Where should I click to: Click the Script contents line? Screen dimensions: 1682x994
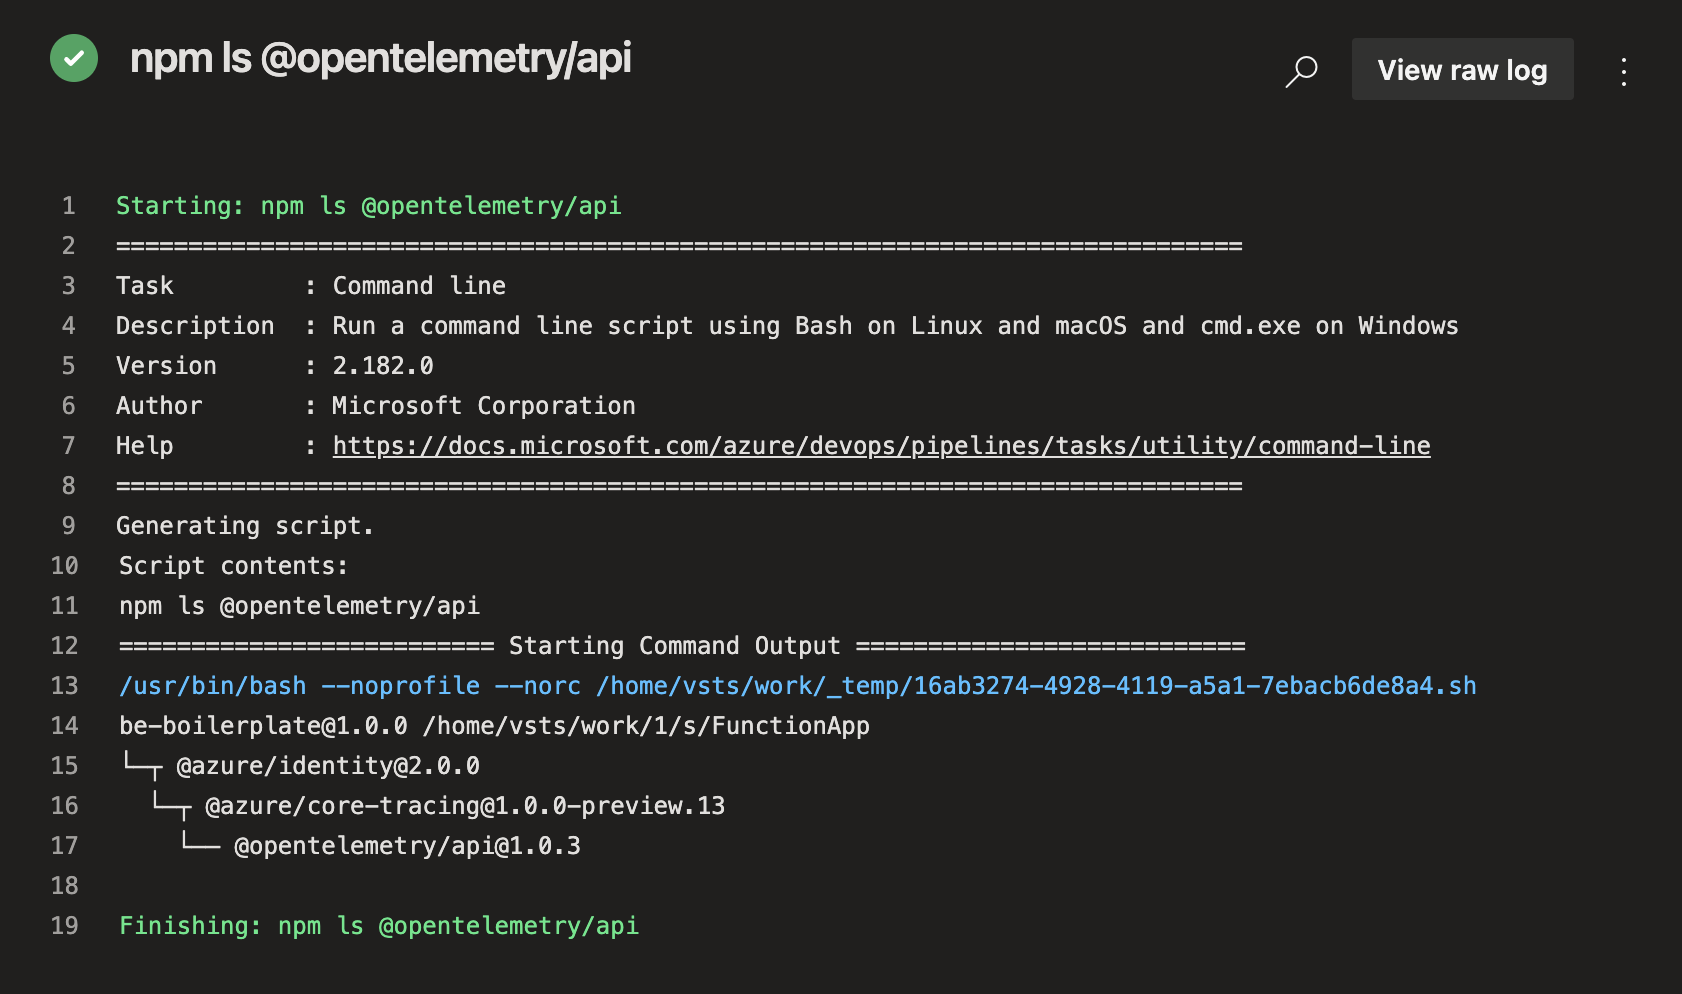point(232,565)
